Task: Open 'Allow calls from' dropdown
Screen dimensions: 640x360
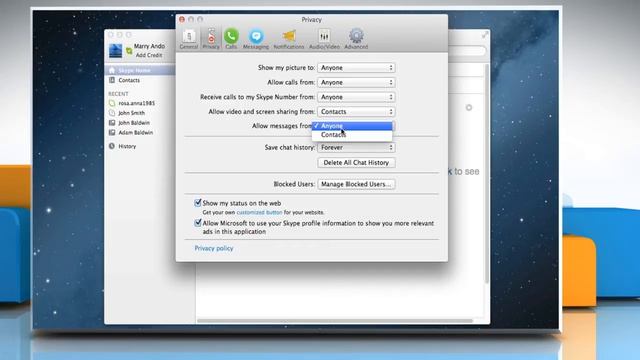Action: point(356,82)
